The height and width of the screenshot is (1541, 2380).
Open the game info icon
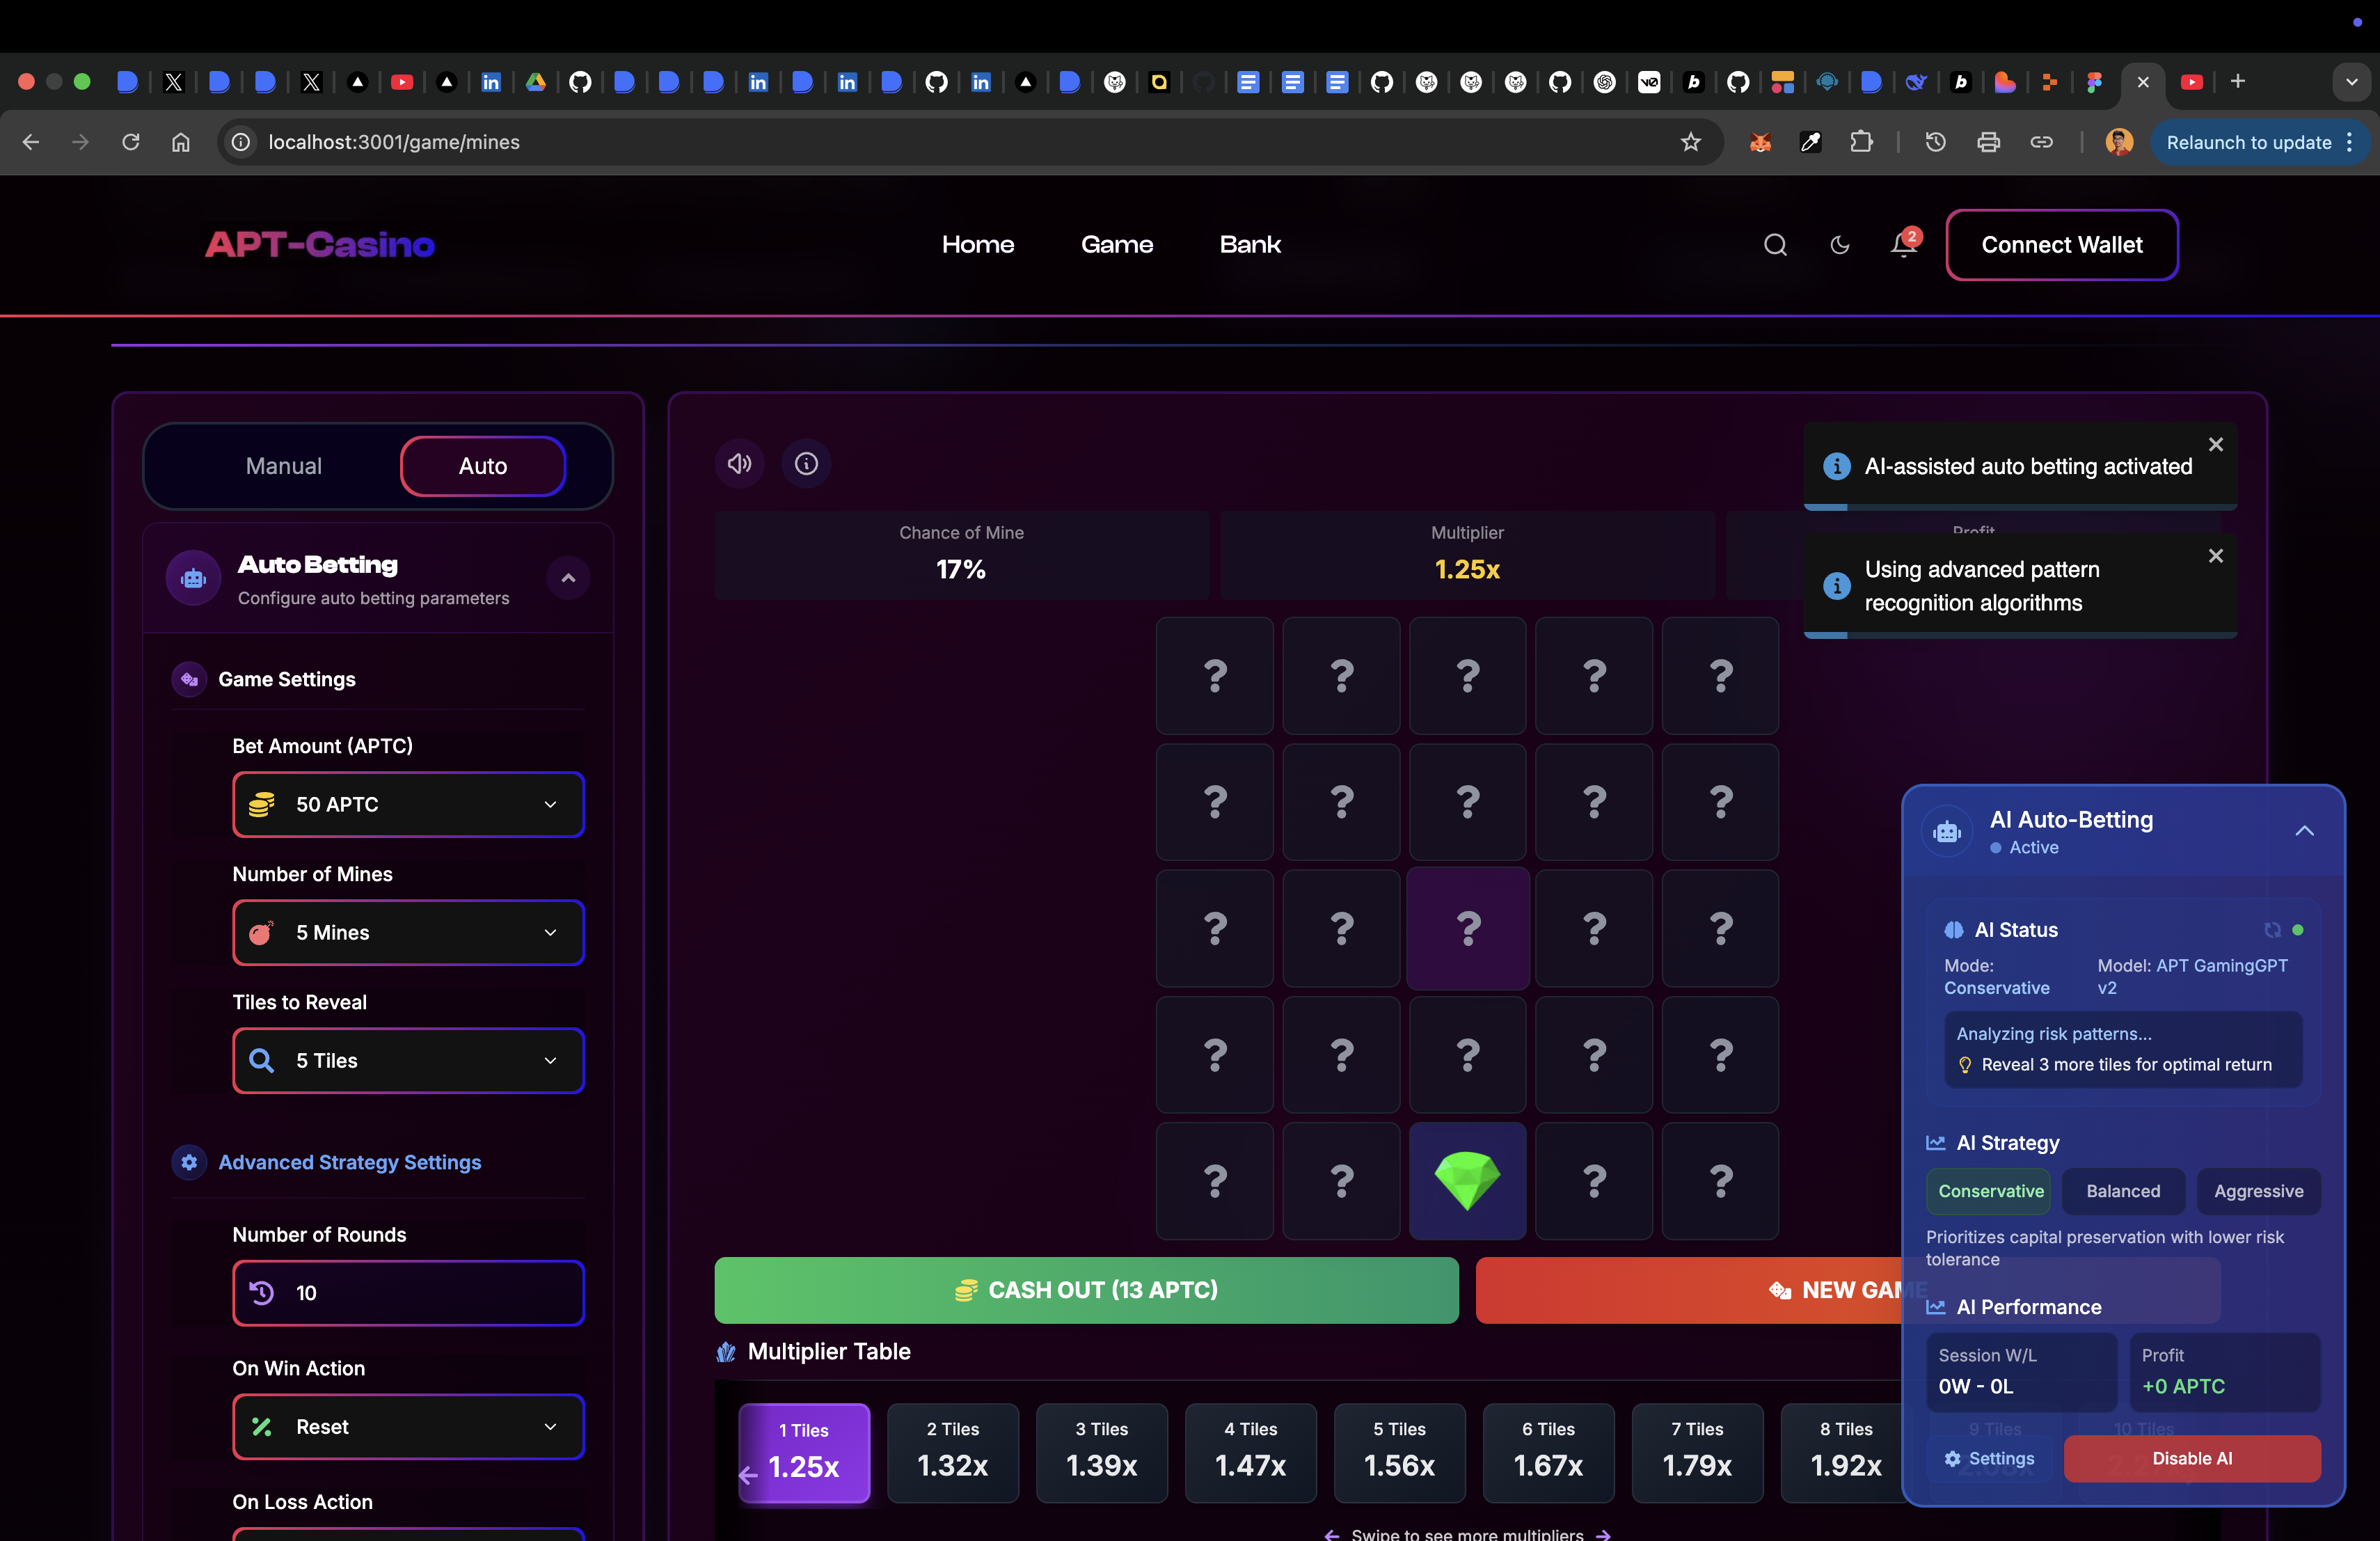[806, 464]
